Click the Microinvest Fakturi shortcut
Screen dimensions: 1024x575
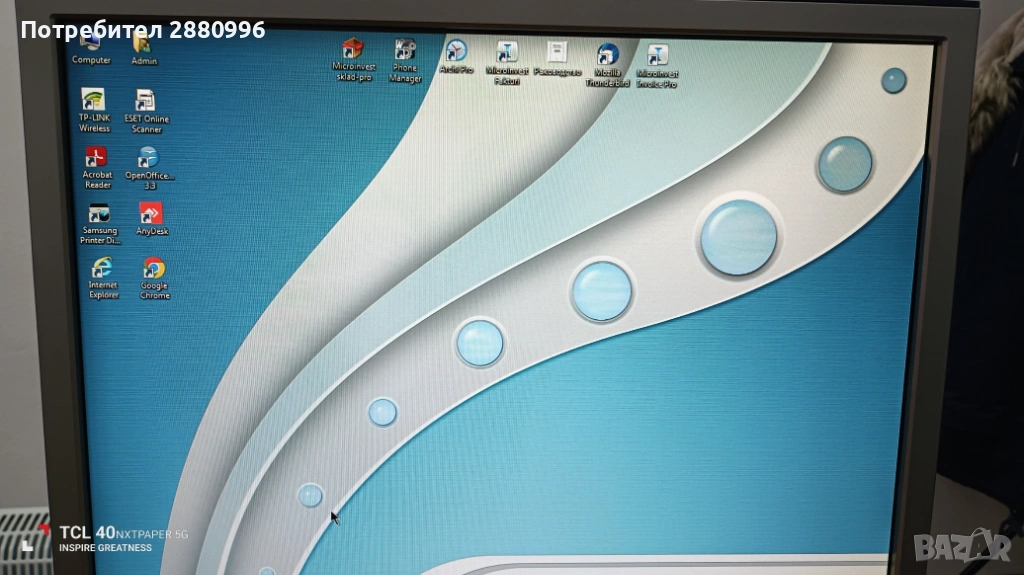[507, 52]
